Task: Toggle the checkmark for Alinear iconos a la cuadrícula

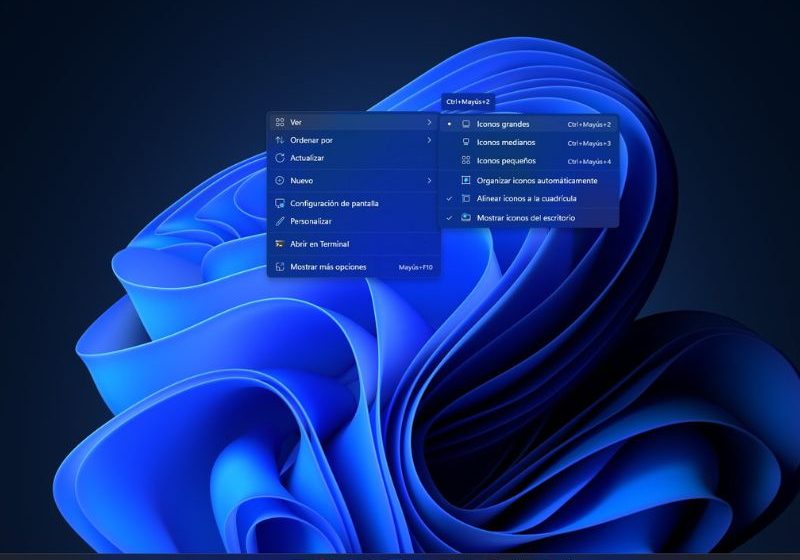Action: coord(449,198)
